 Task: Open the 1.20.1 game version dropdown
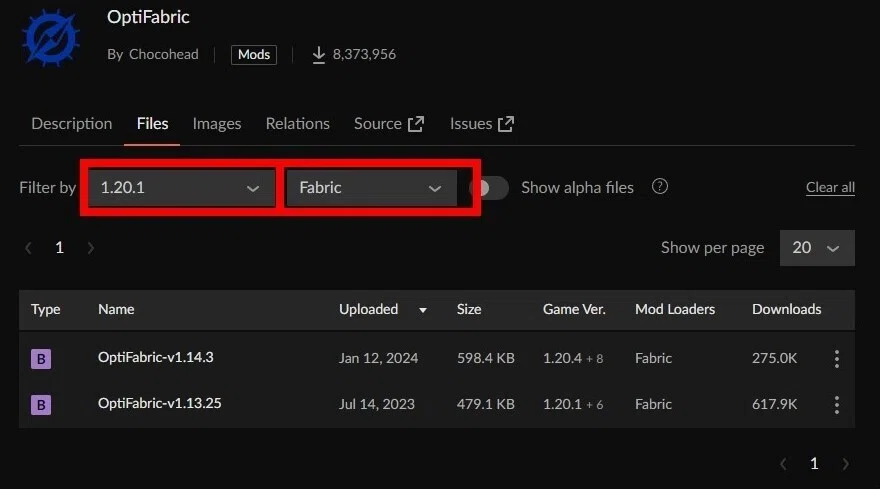pos(181,188)
